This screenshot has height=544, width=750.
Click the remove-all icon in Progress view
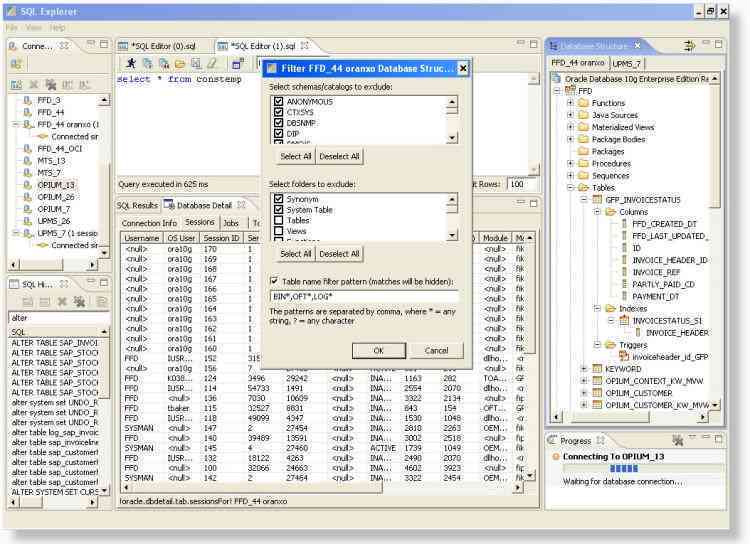[x=677, y=439]
